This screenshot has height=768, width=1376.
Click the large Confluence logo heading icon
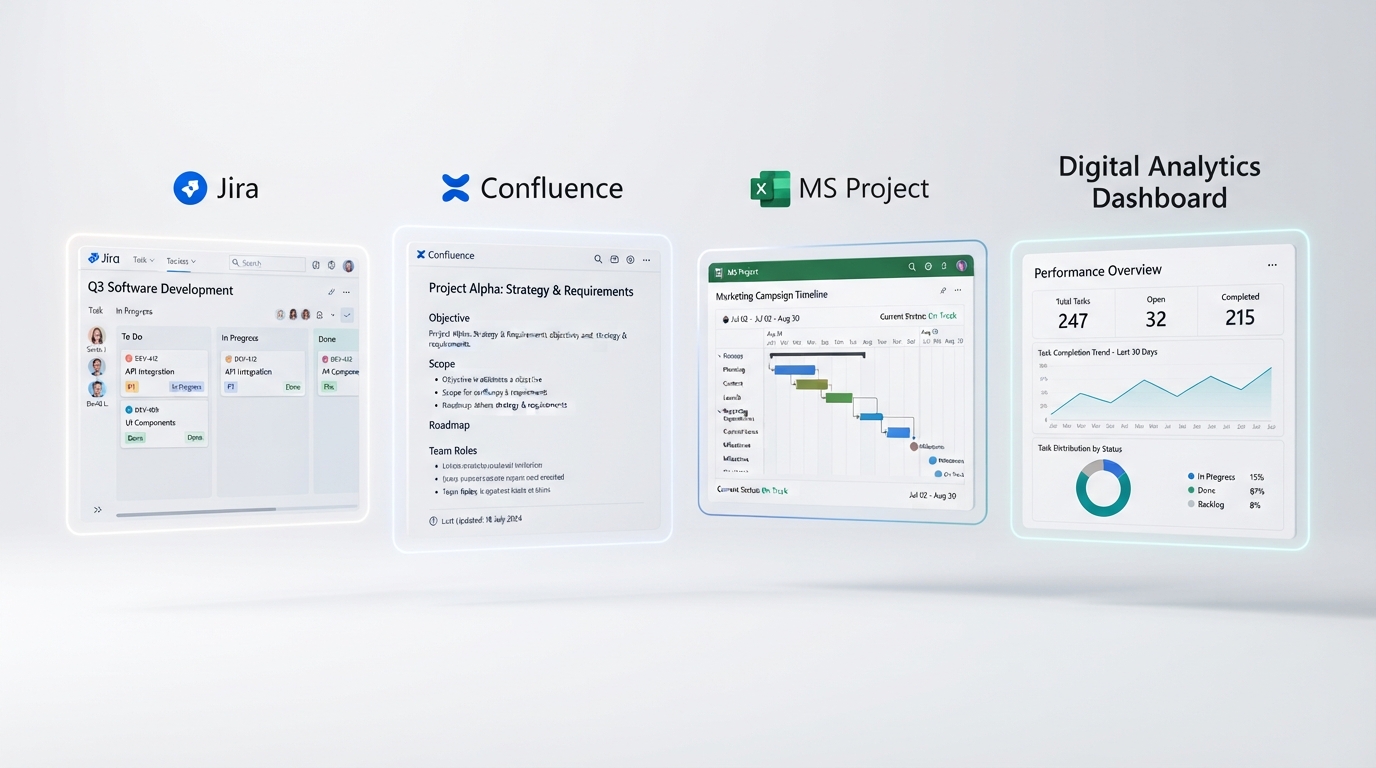click(455, 188)
